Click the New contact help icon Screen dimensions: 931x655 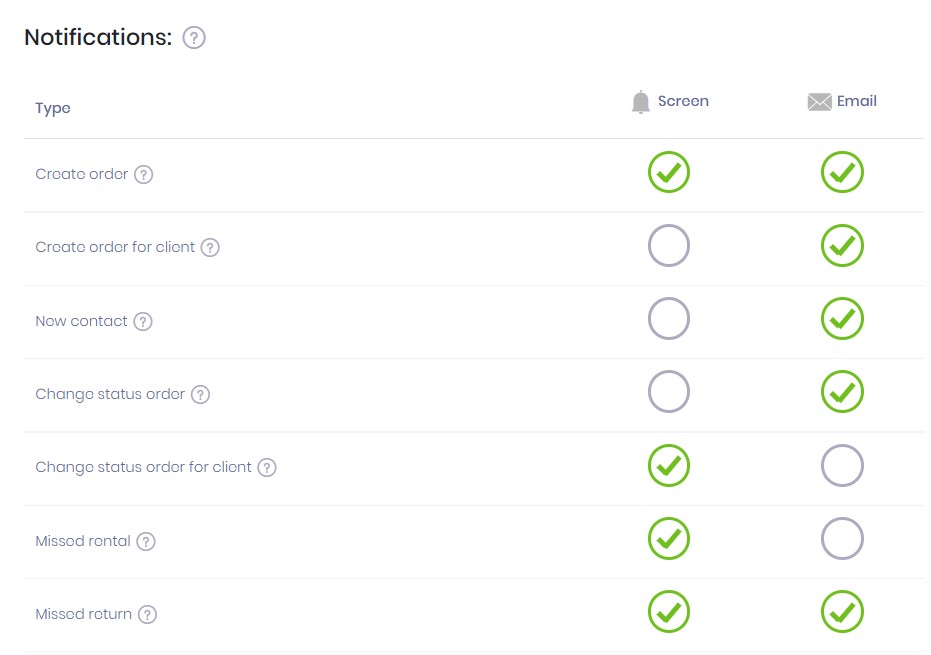tap(143, 322)
